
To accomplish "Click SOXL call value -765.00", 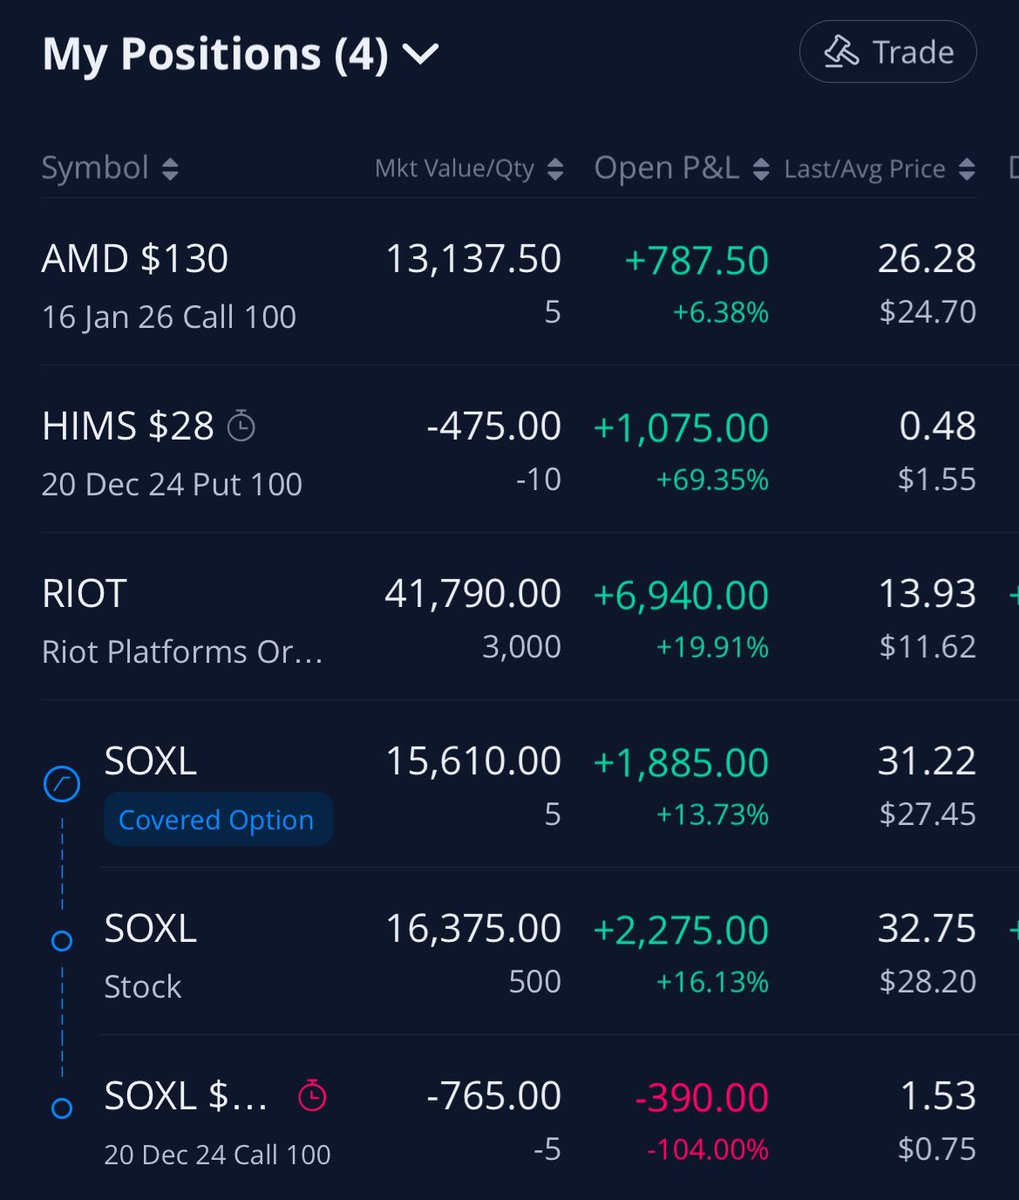I will pos(494,1096).
